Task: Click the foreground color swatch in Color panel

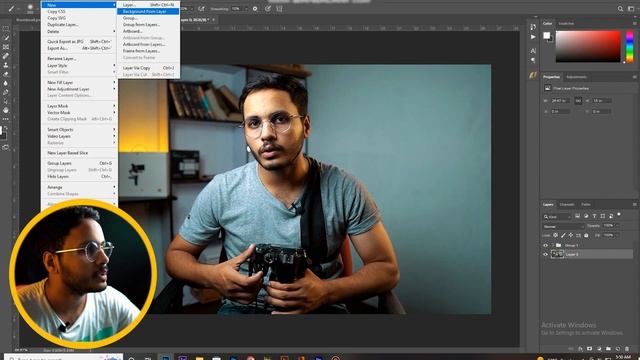Action: coord(546,36)
